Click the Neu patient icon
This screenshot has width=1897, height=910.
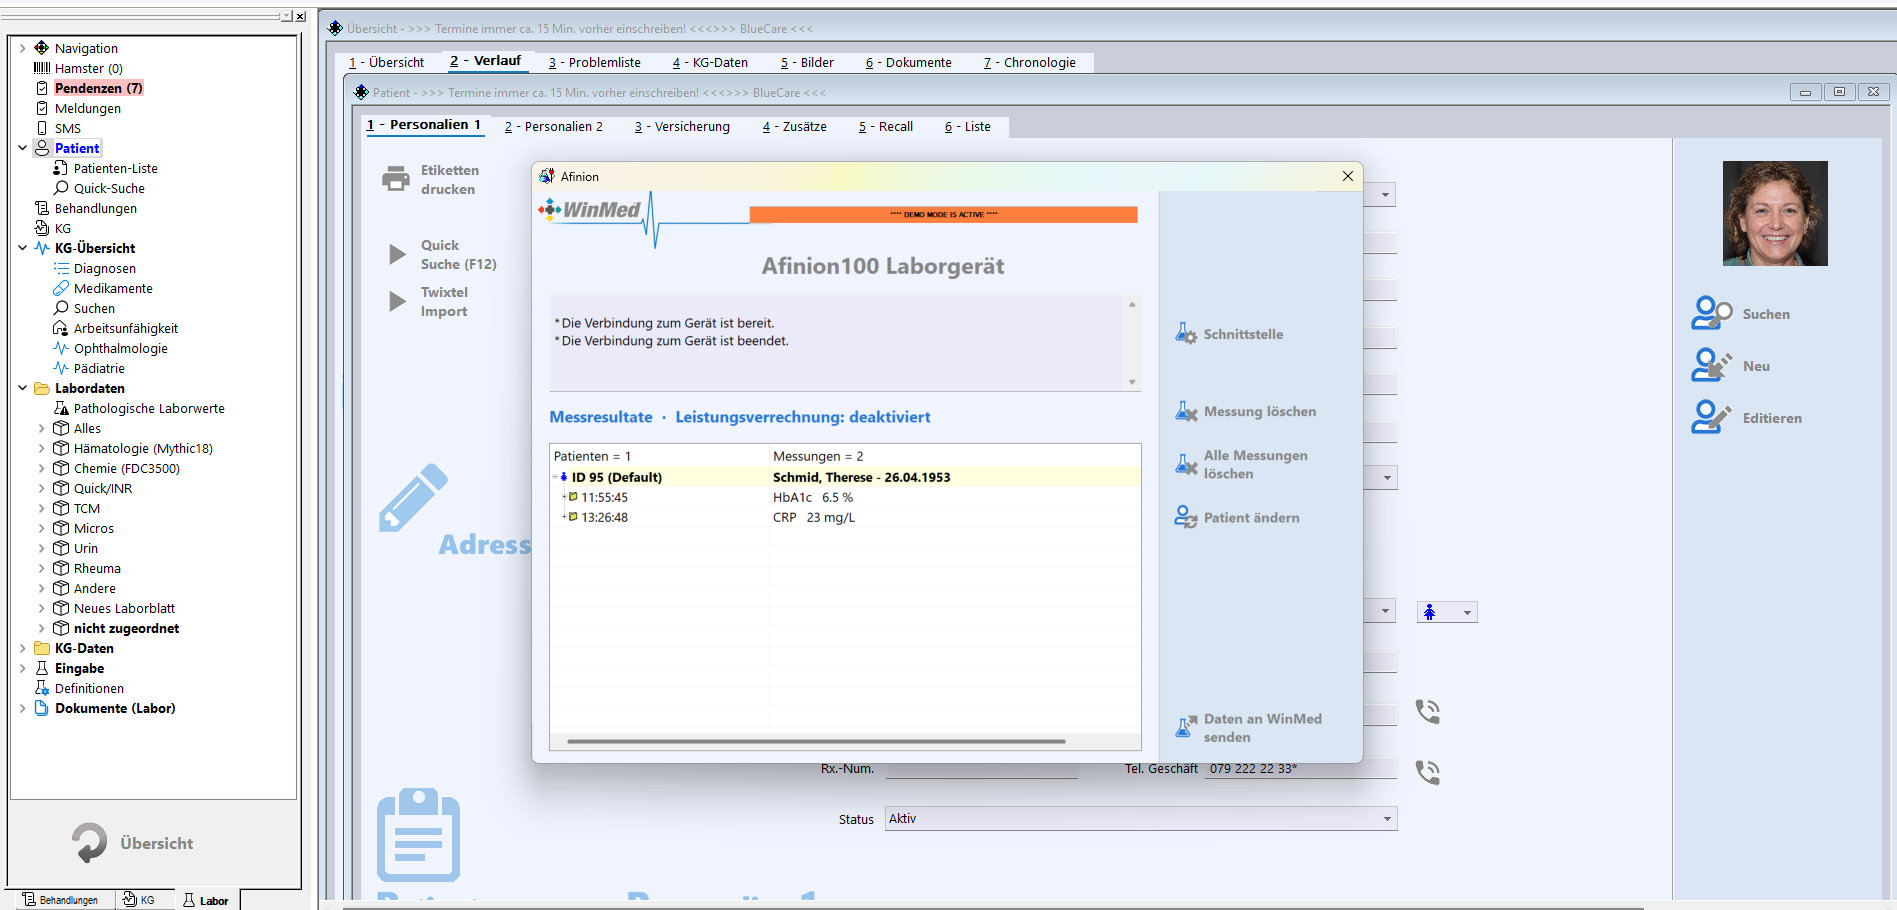(x=1711, y=365)
